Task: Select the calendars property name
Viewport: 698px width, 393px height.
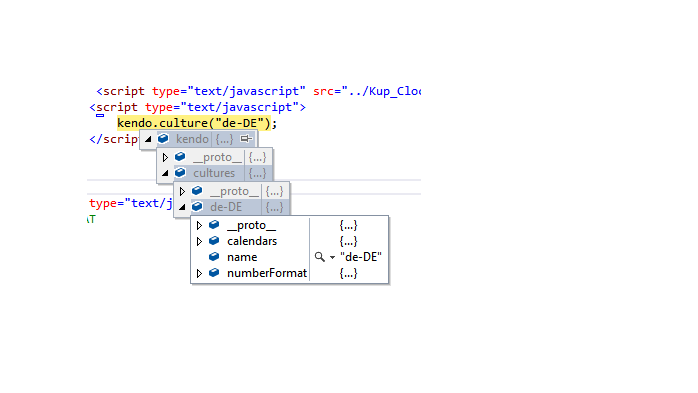Action: [x=252, y=241]
